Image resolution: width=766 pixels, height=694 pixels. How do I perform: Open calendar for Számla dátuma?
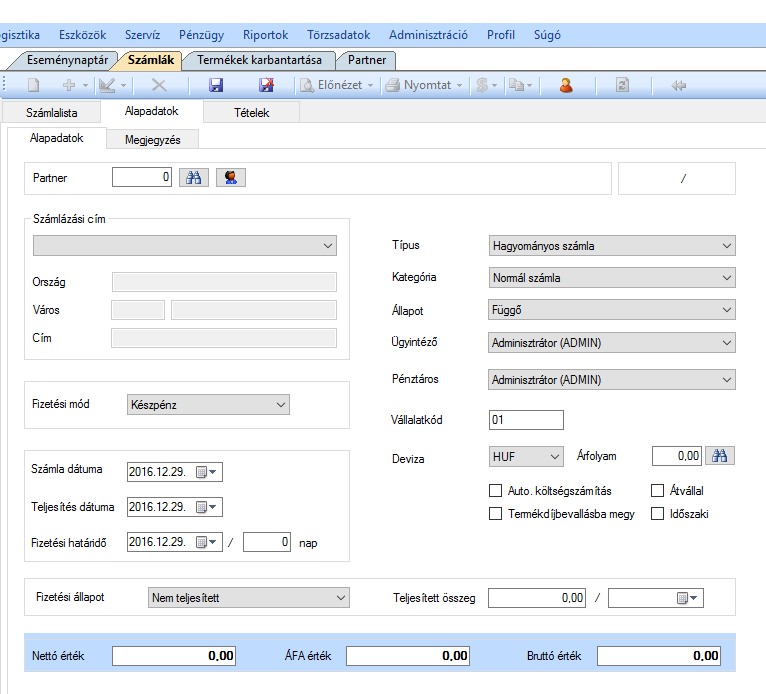pos(206,472)
